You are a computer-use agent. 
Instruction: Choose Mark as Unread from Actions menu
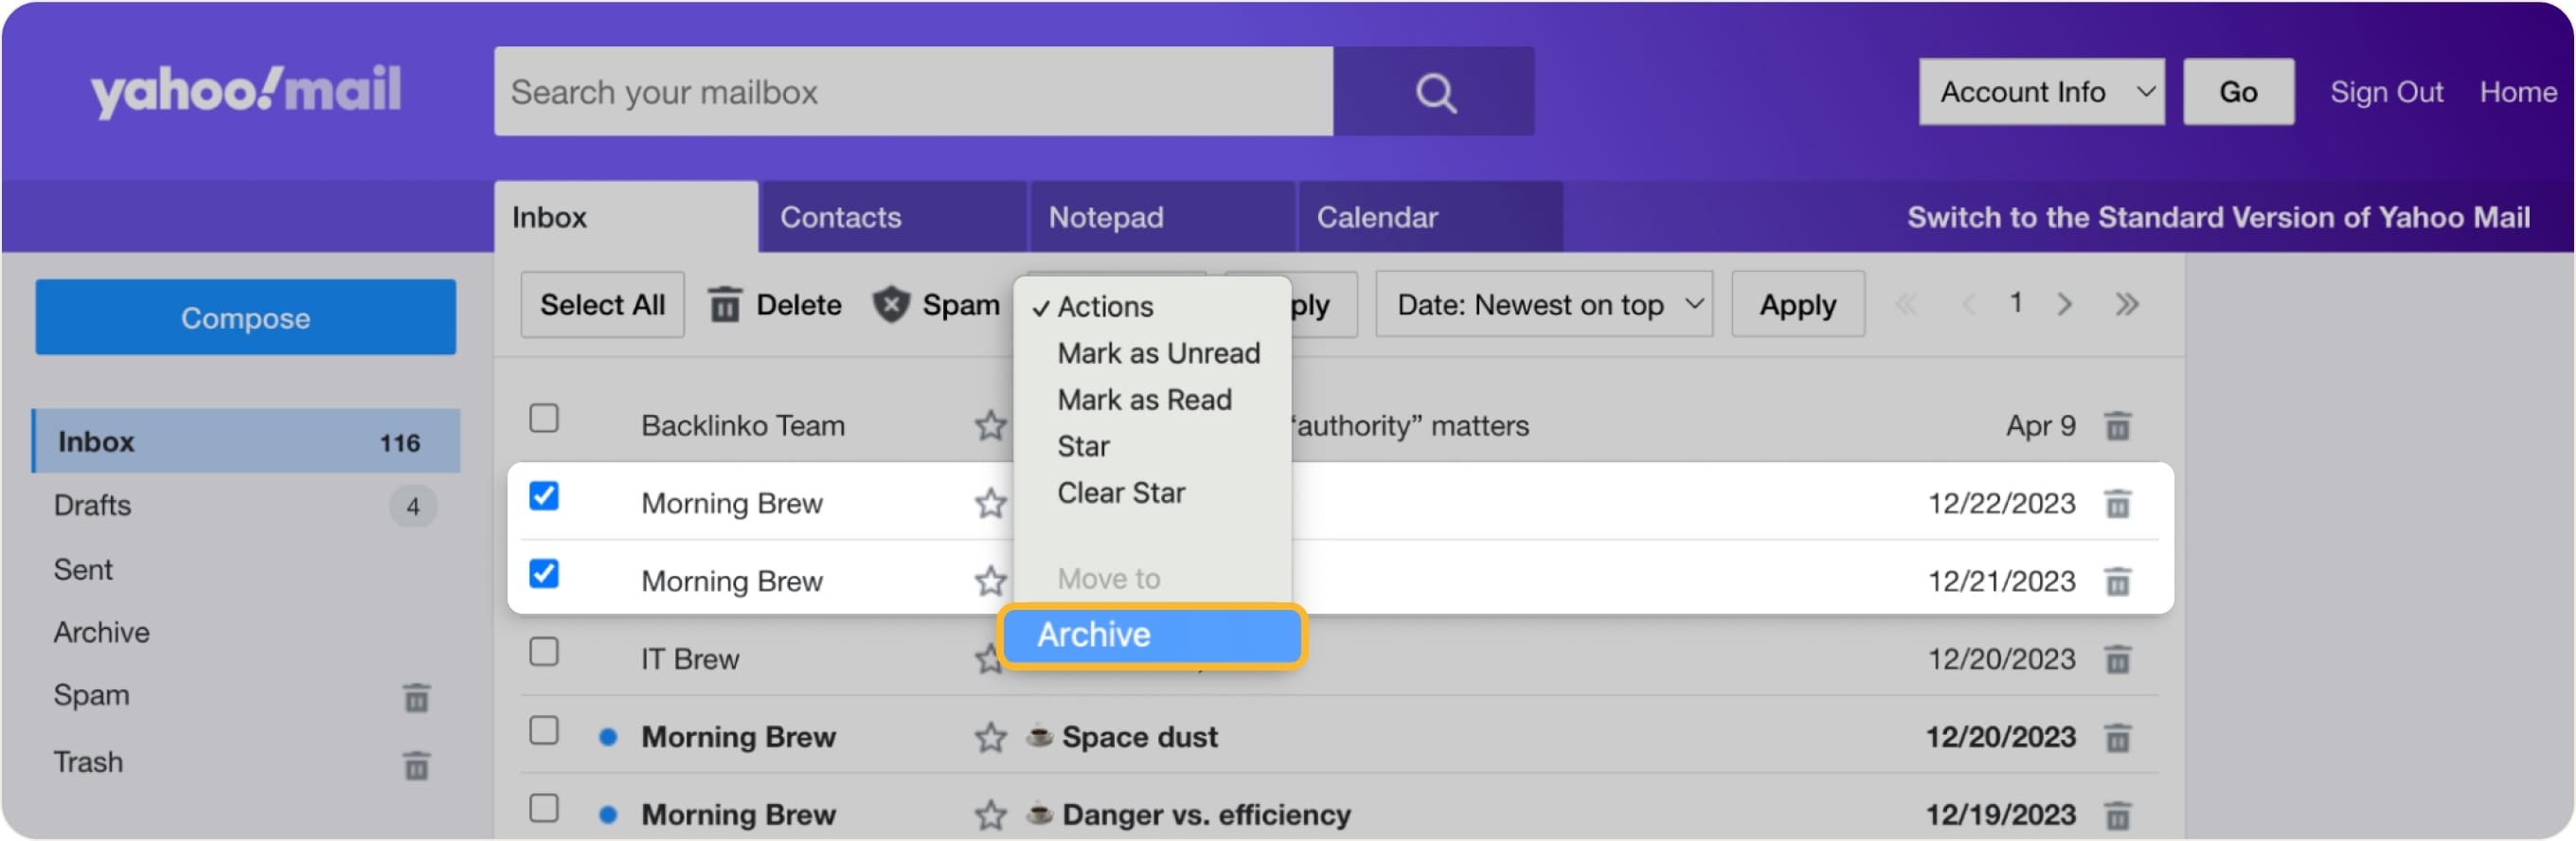point(1158,353)
